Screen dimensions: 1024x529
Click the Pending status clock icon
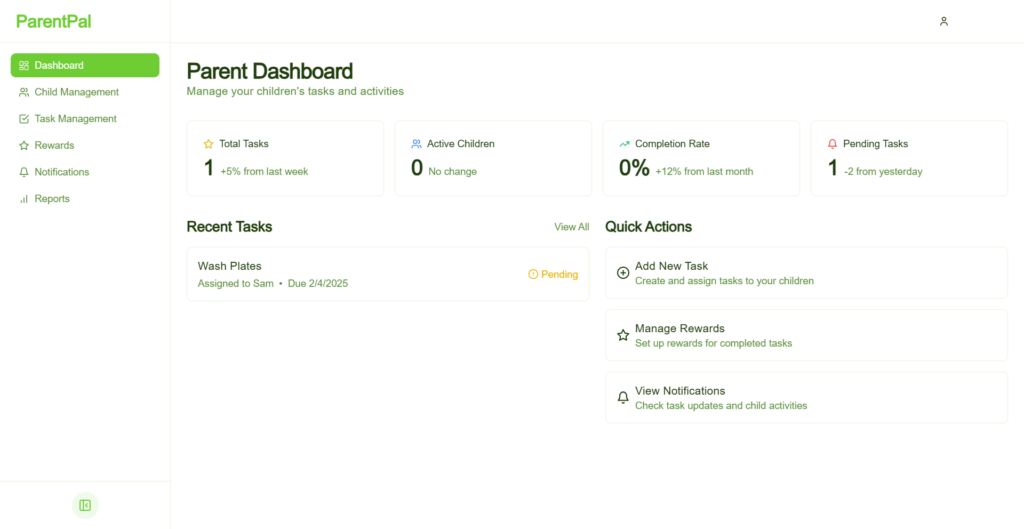tap(533, 274)
